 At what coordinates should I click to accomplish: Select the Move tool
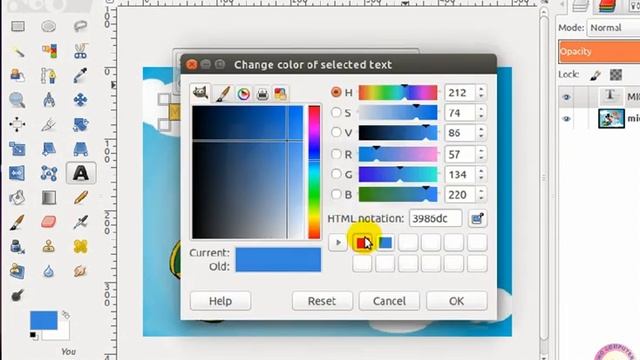click(x=80, y=100)
